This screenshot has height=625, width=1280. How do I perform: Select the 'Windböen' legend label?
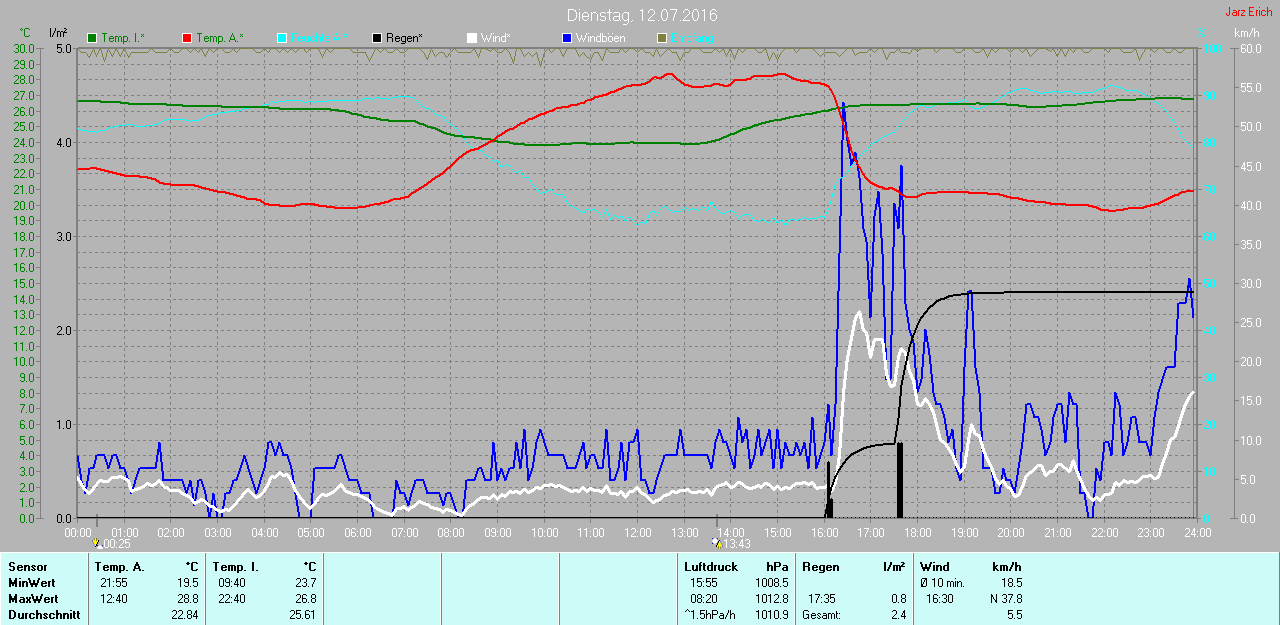[599, 38]
